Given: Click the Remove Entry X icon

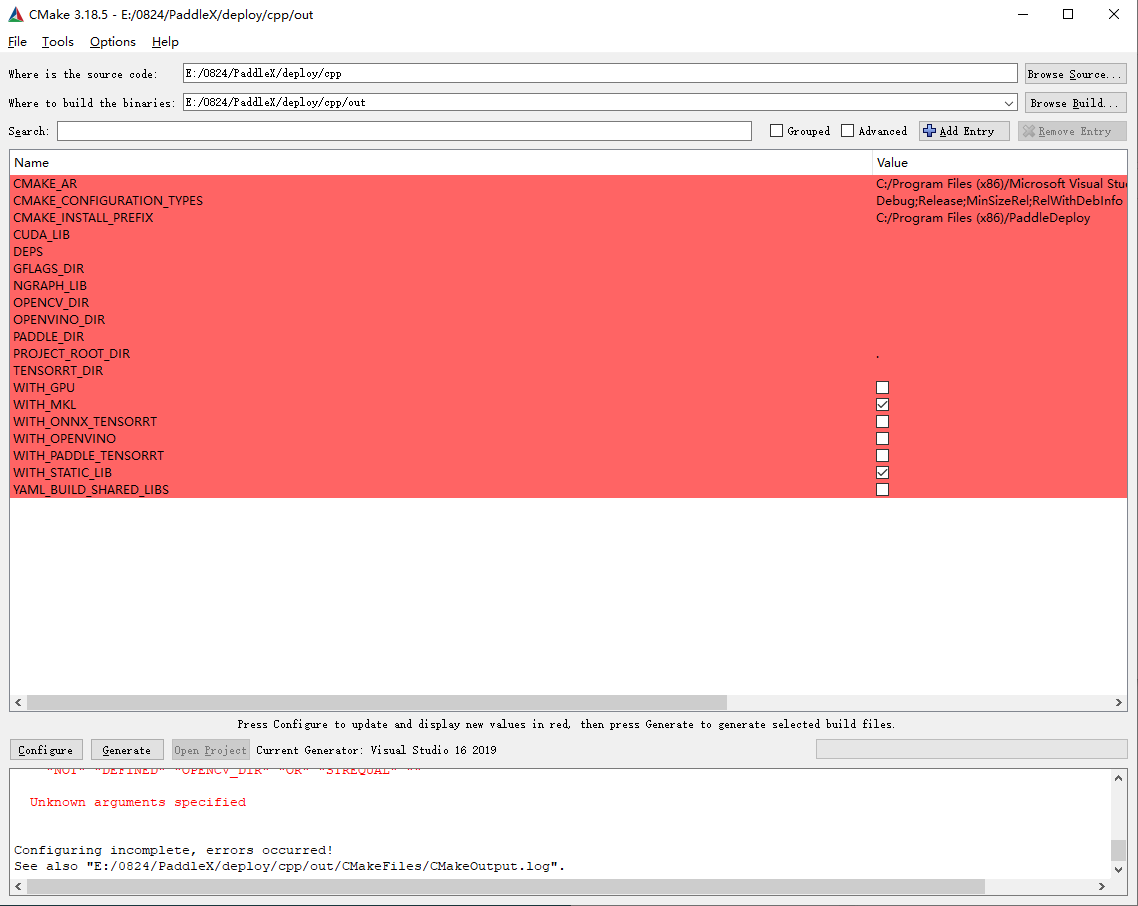Looking at the screenshot, I should click(1029, 131).
